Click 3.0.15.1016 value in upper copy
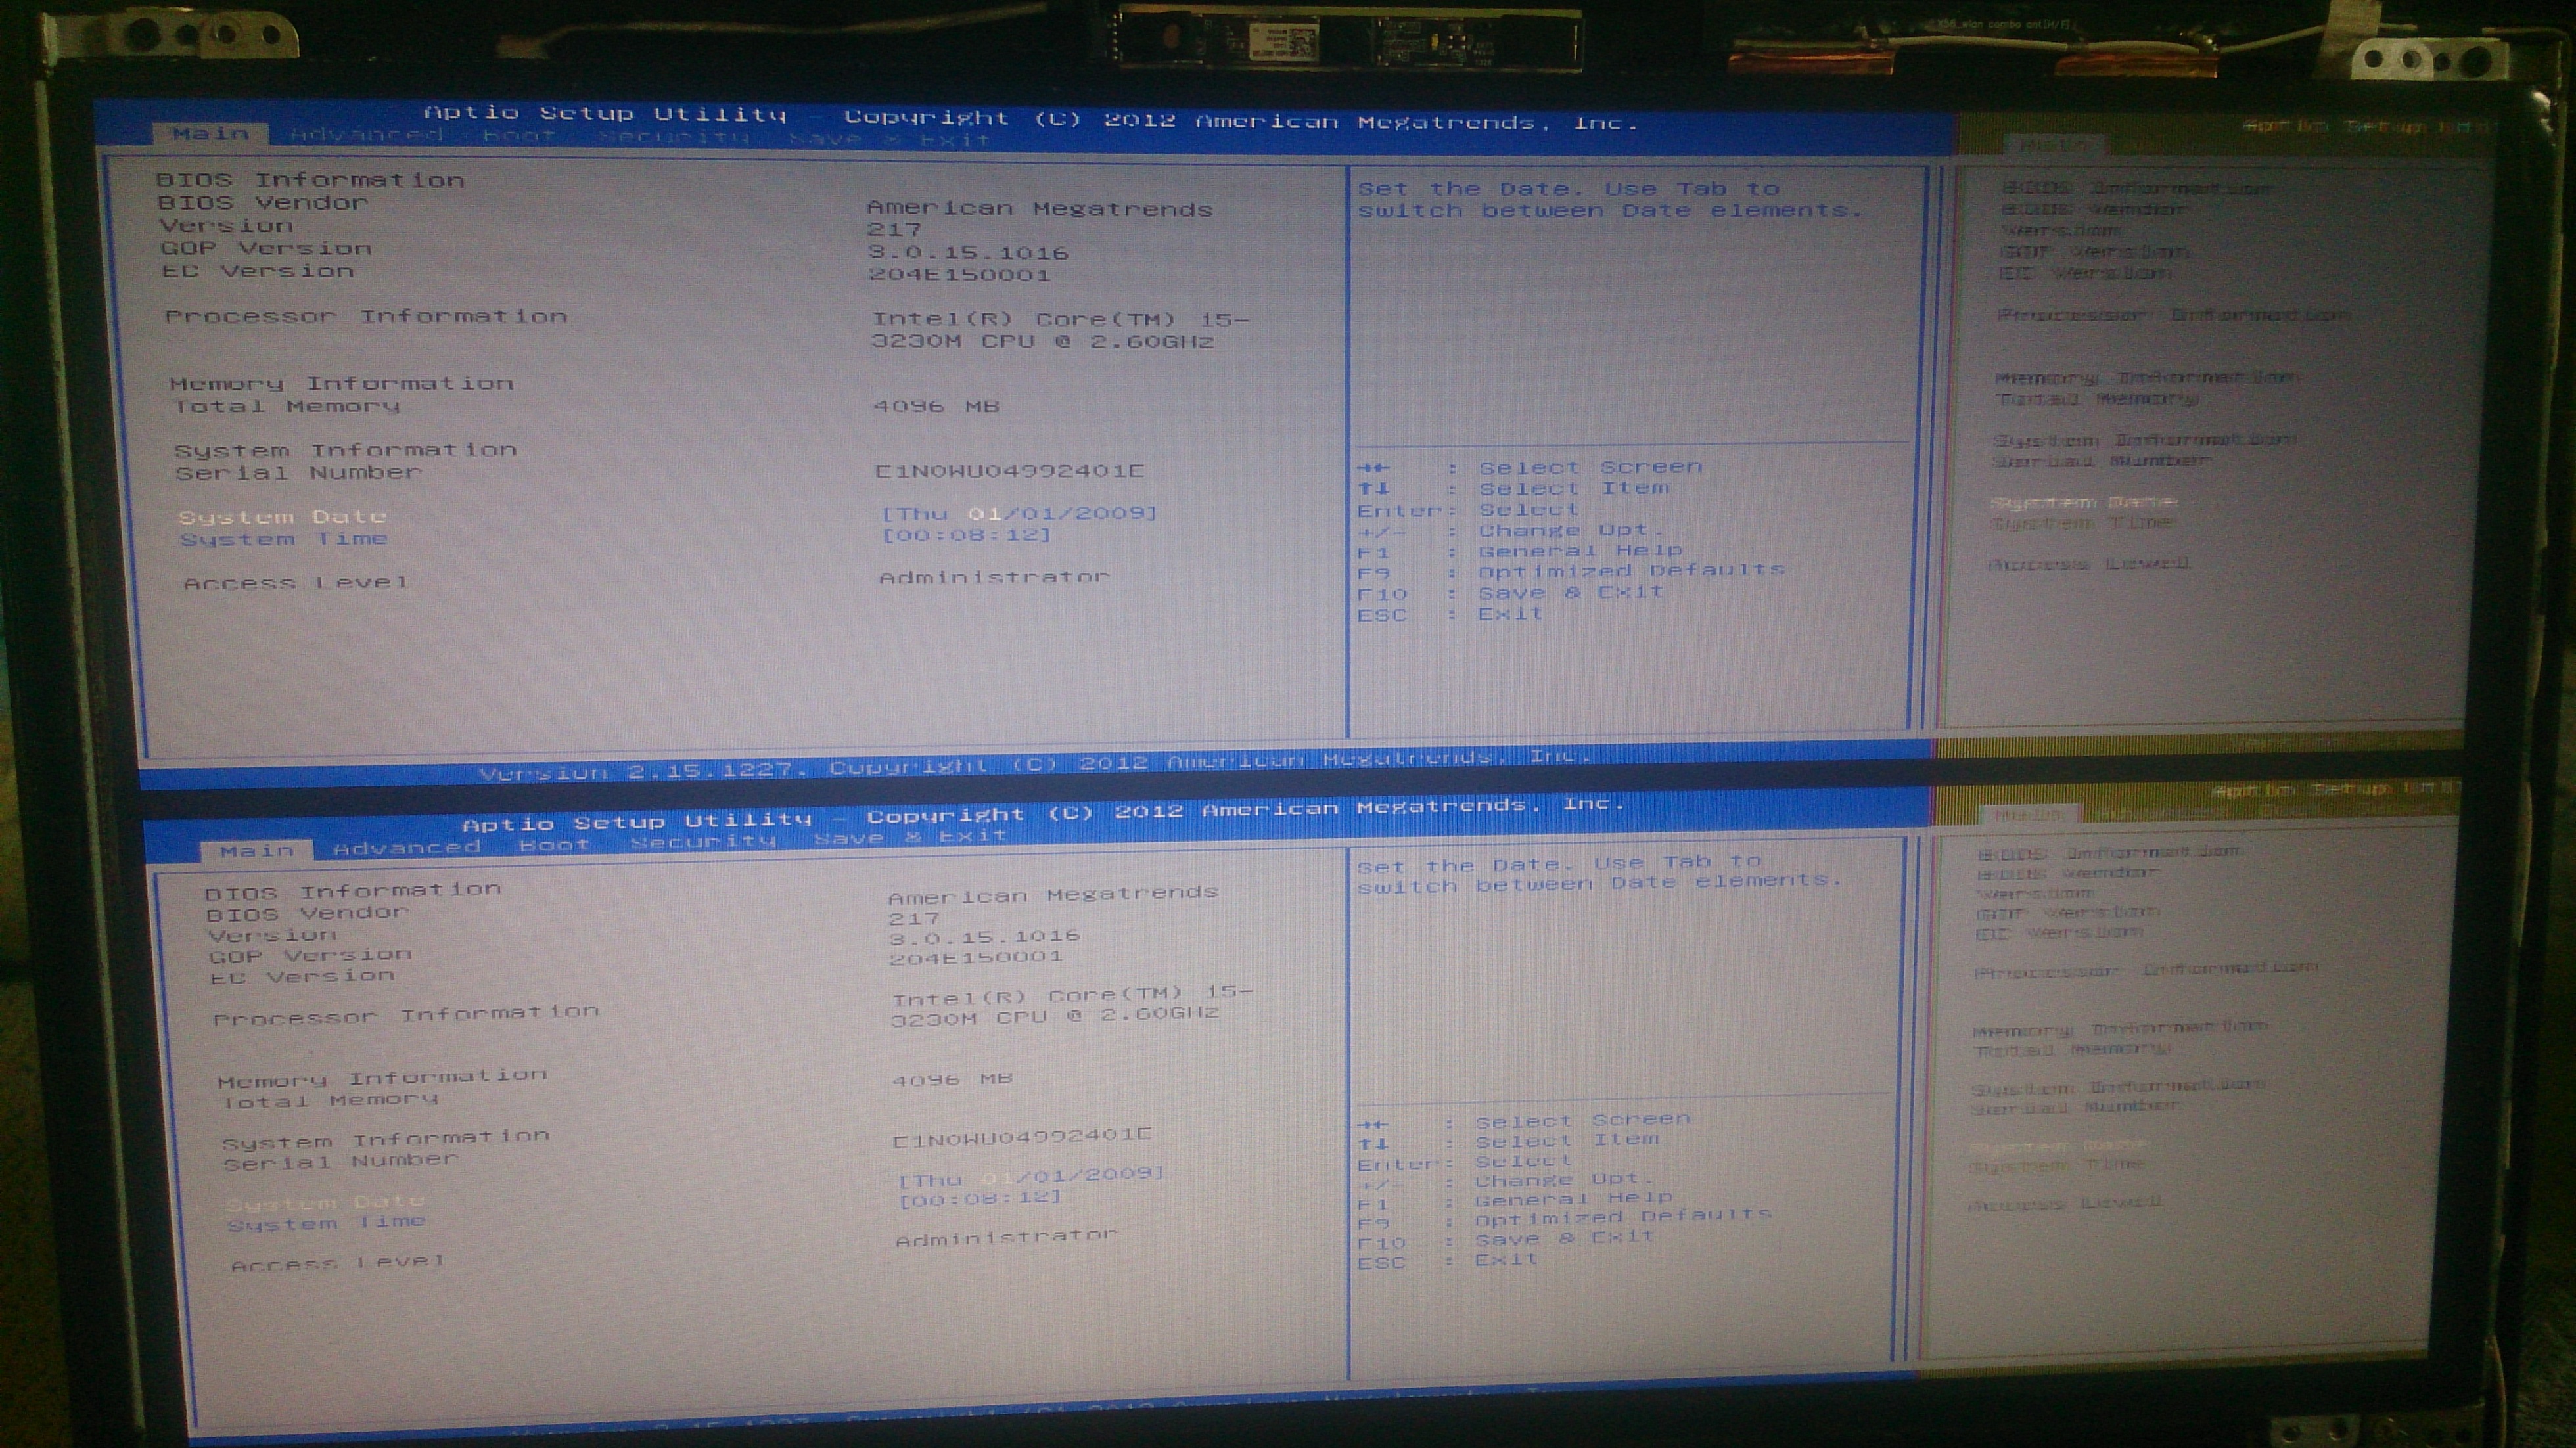 [x=969, y=253]
